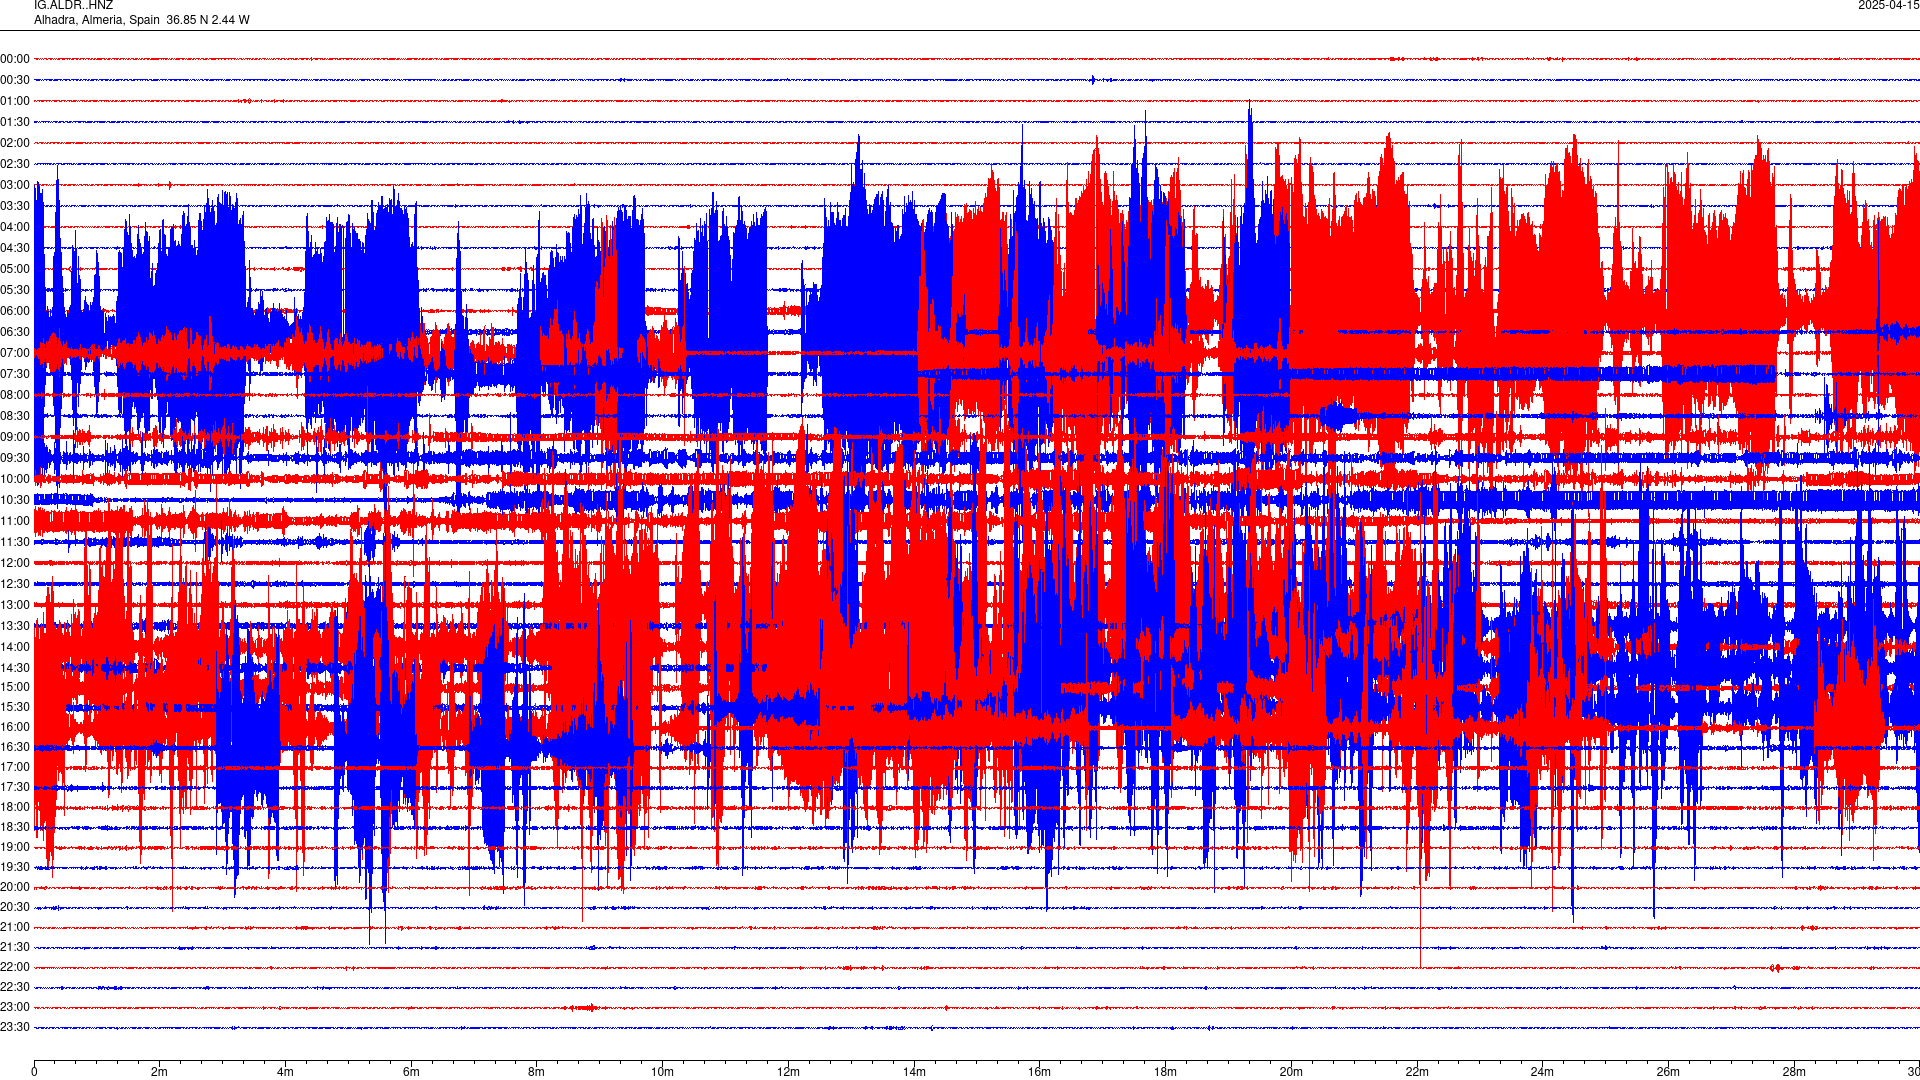
Task: Select the 21:00 time row label
Action: [15, 927]
